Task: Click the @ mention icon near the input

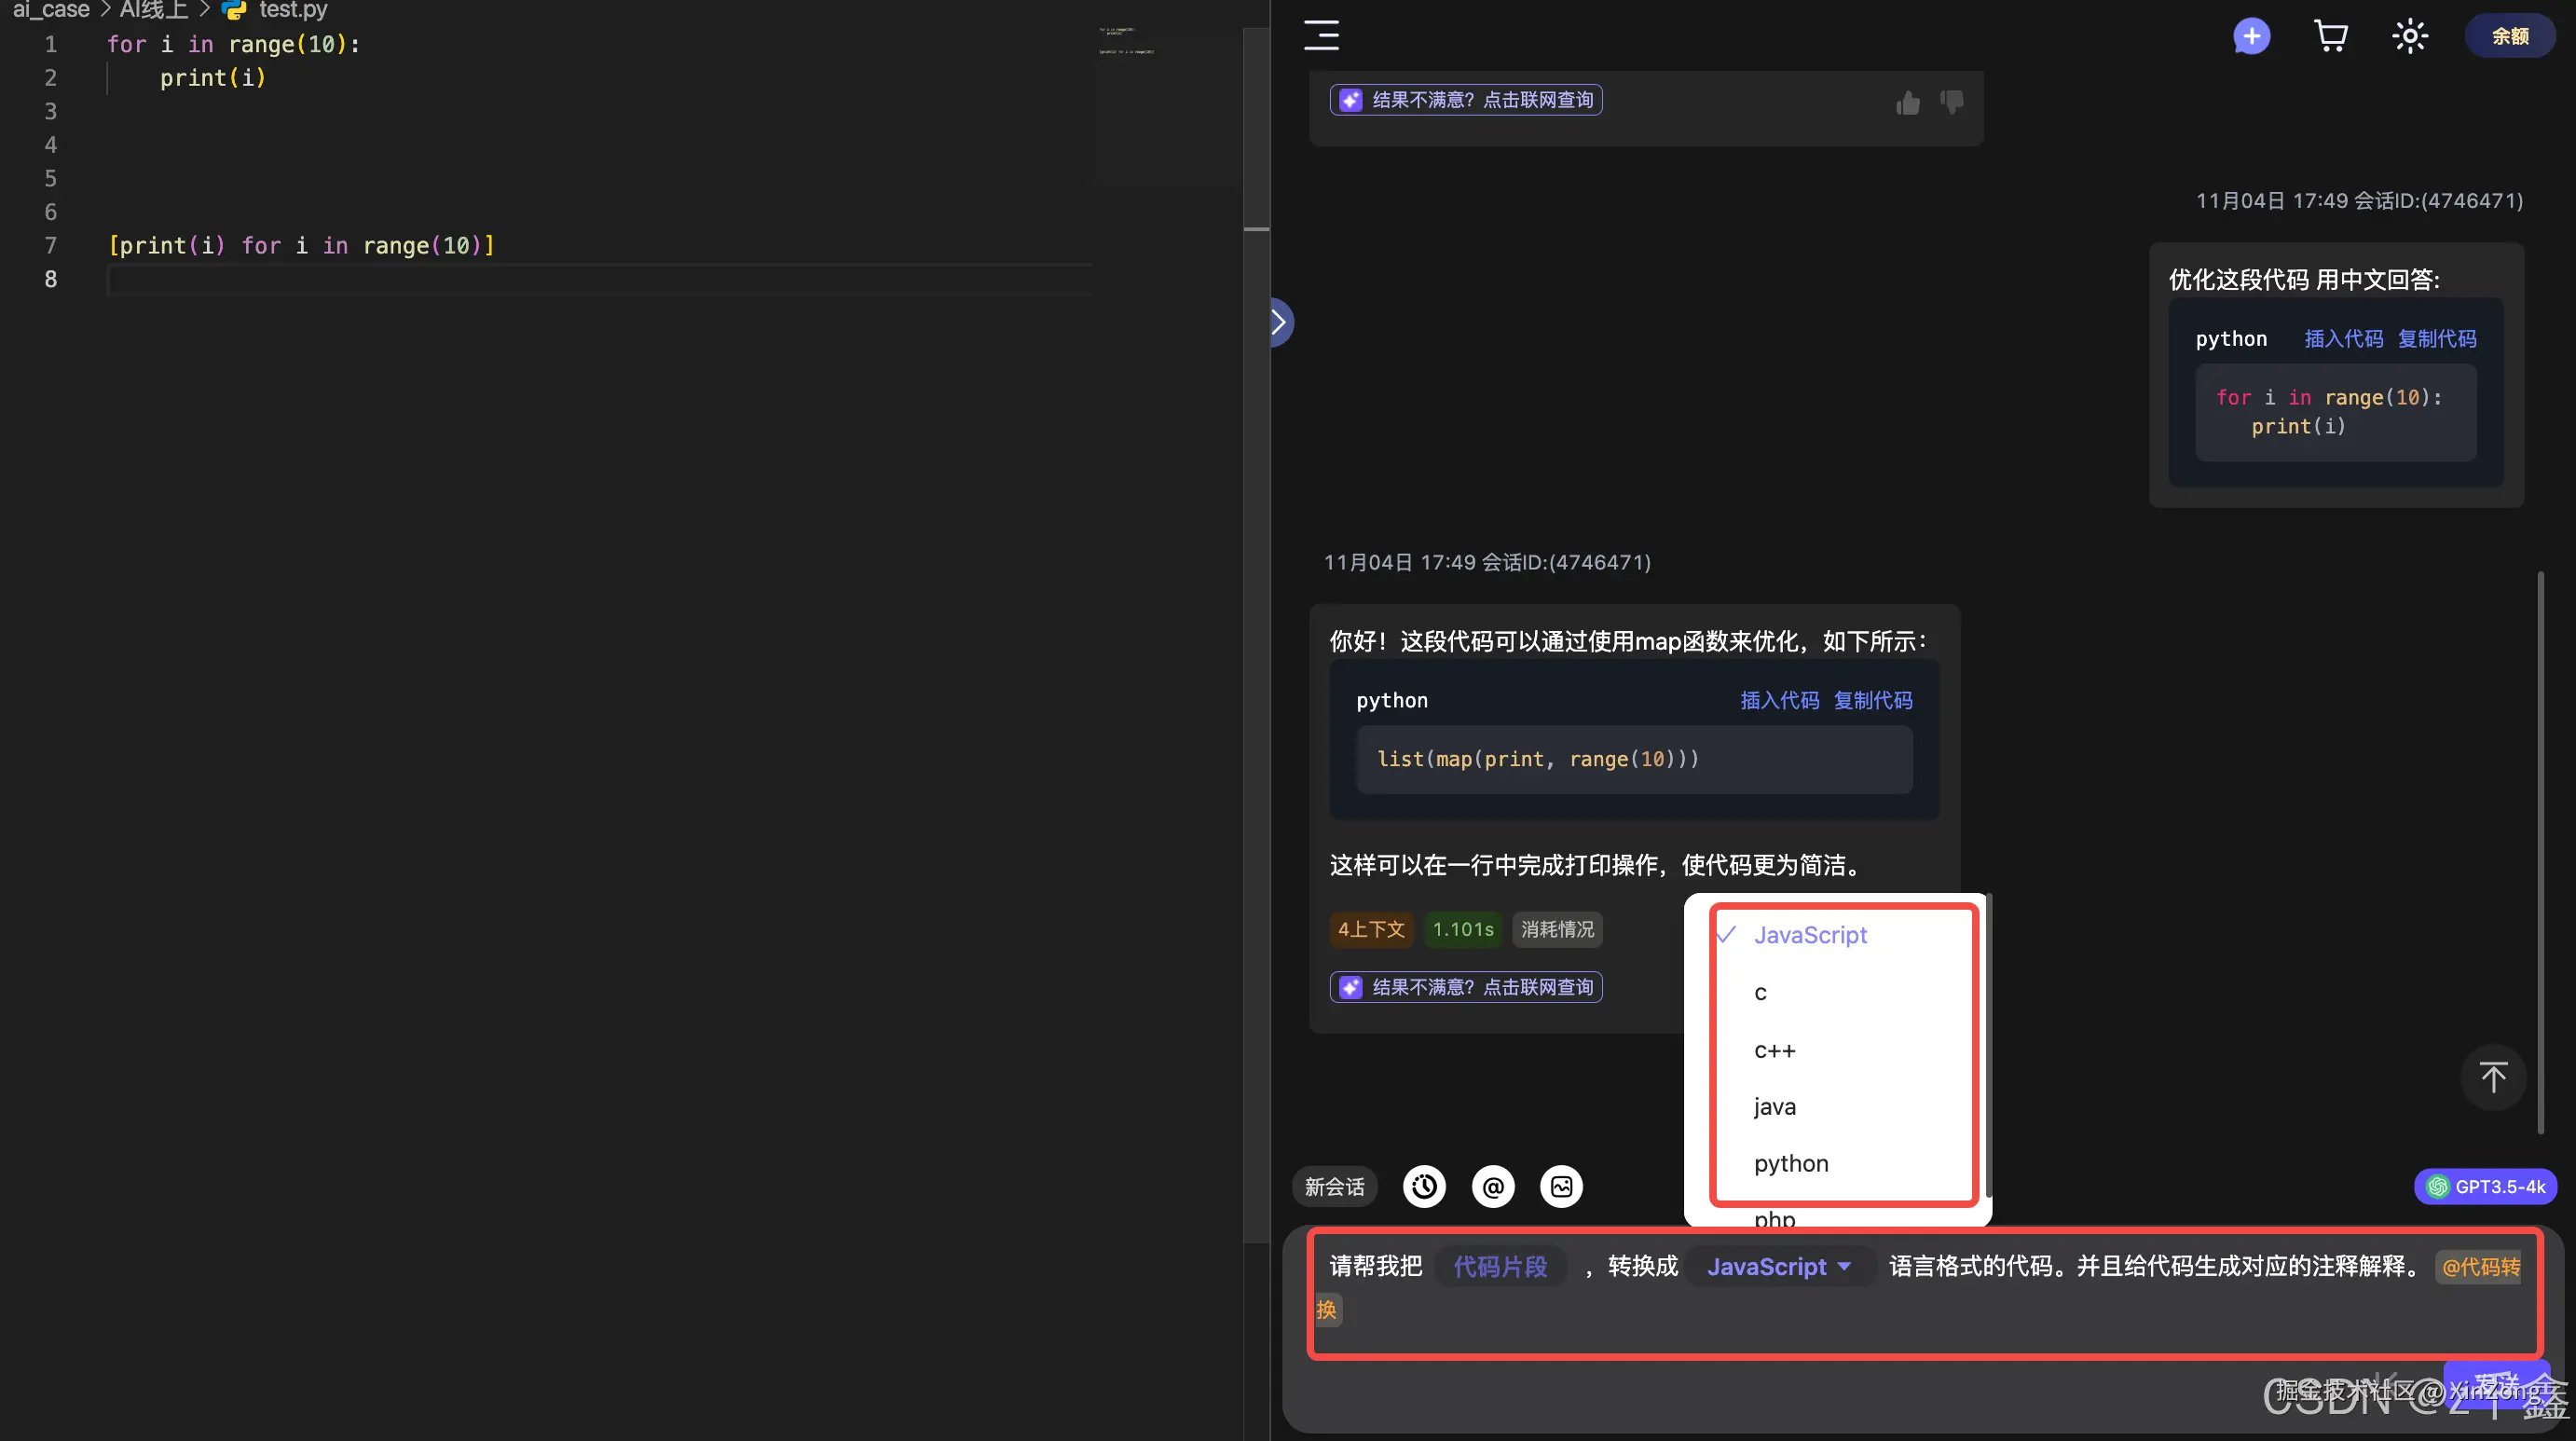Action: [1493, 1186]
